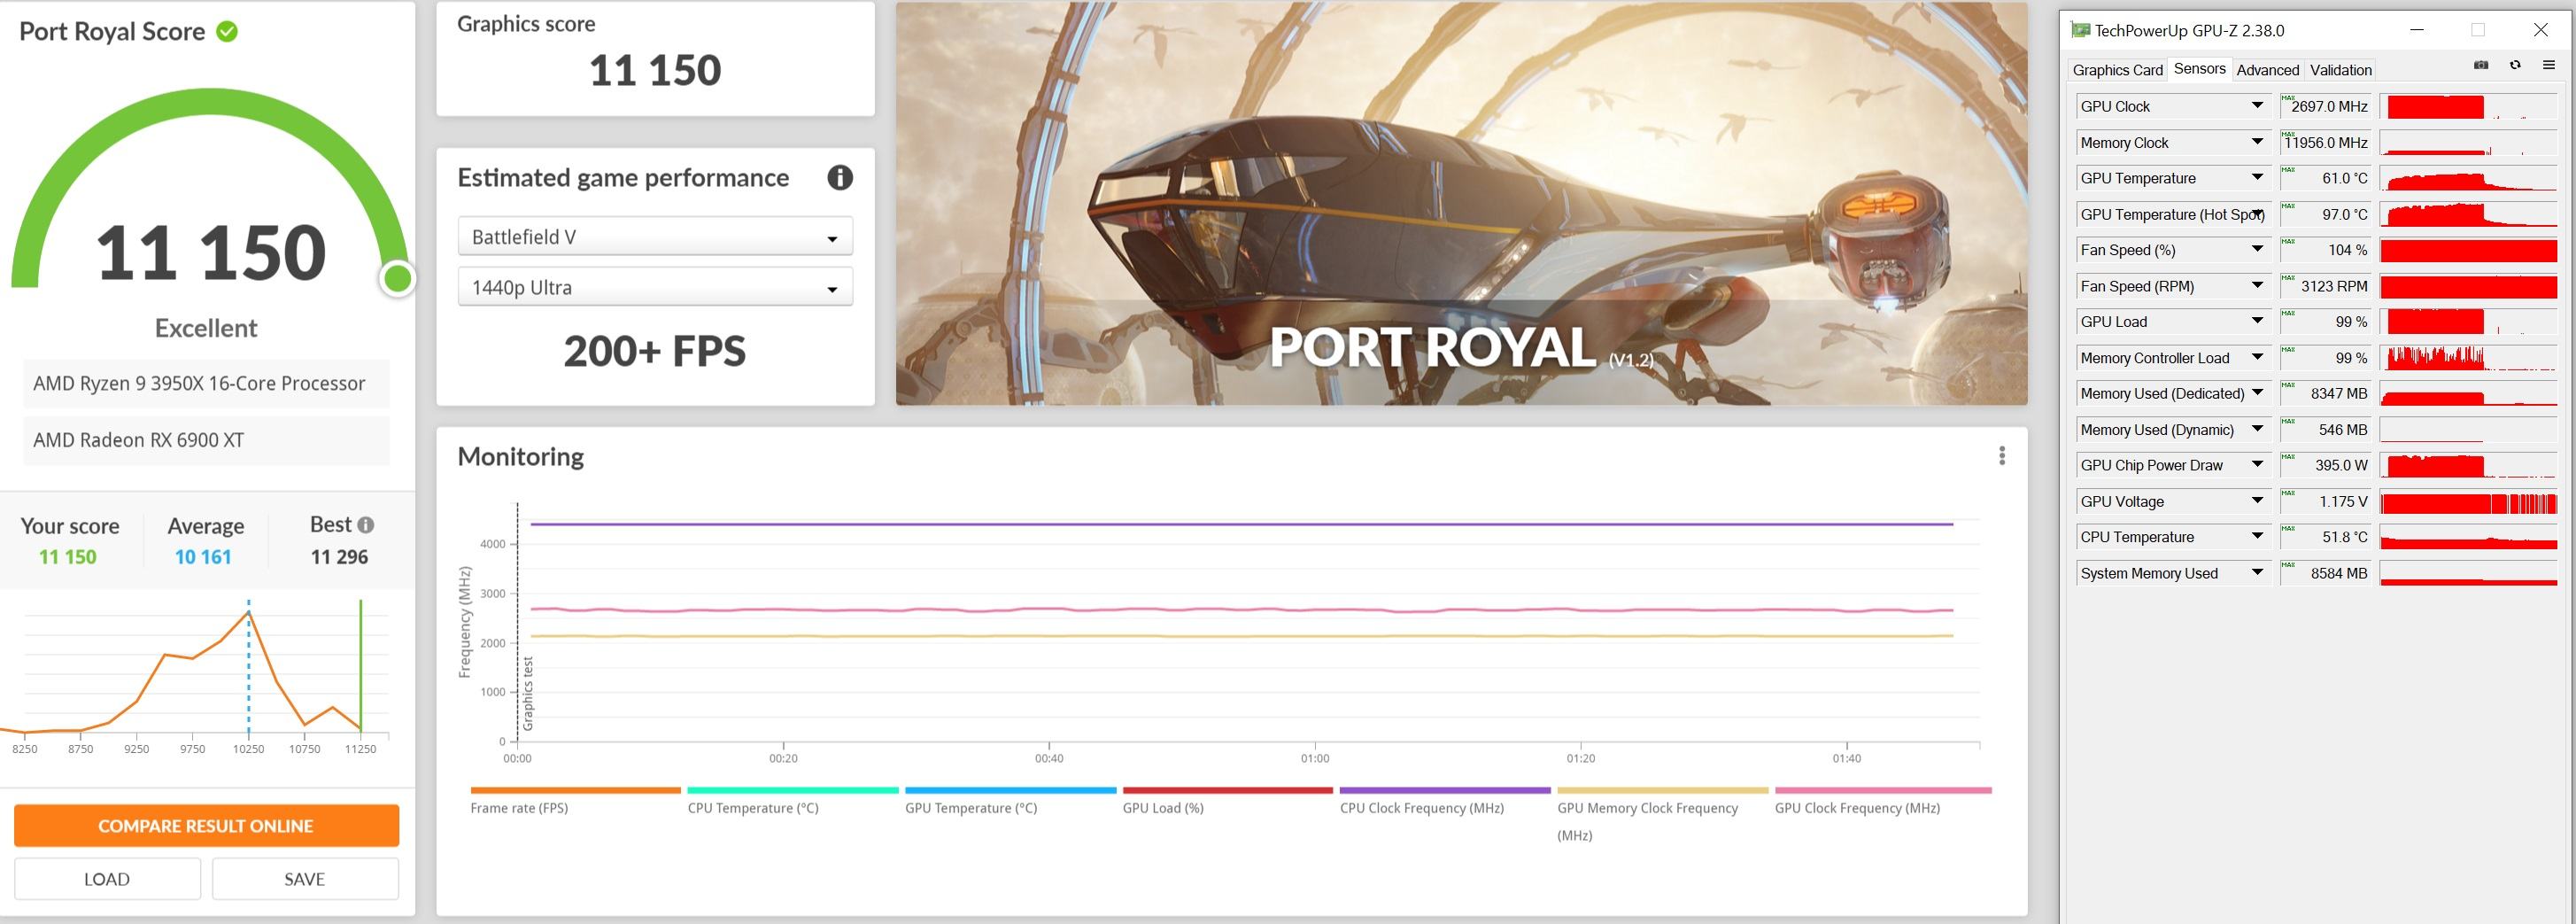
Task: Click the CPU Temperature value 51.8 °C
Action: click(2327, 537)
